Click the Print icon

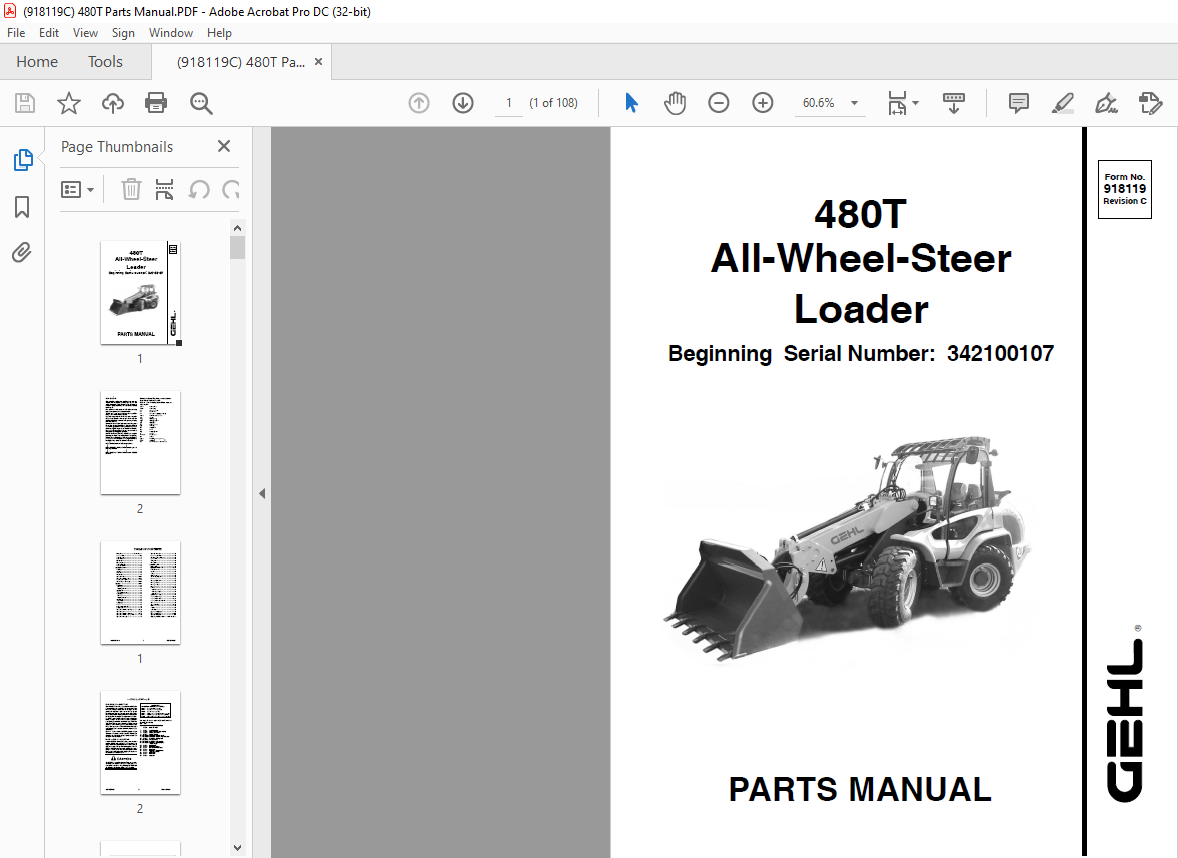click(156, 103)
